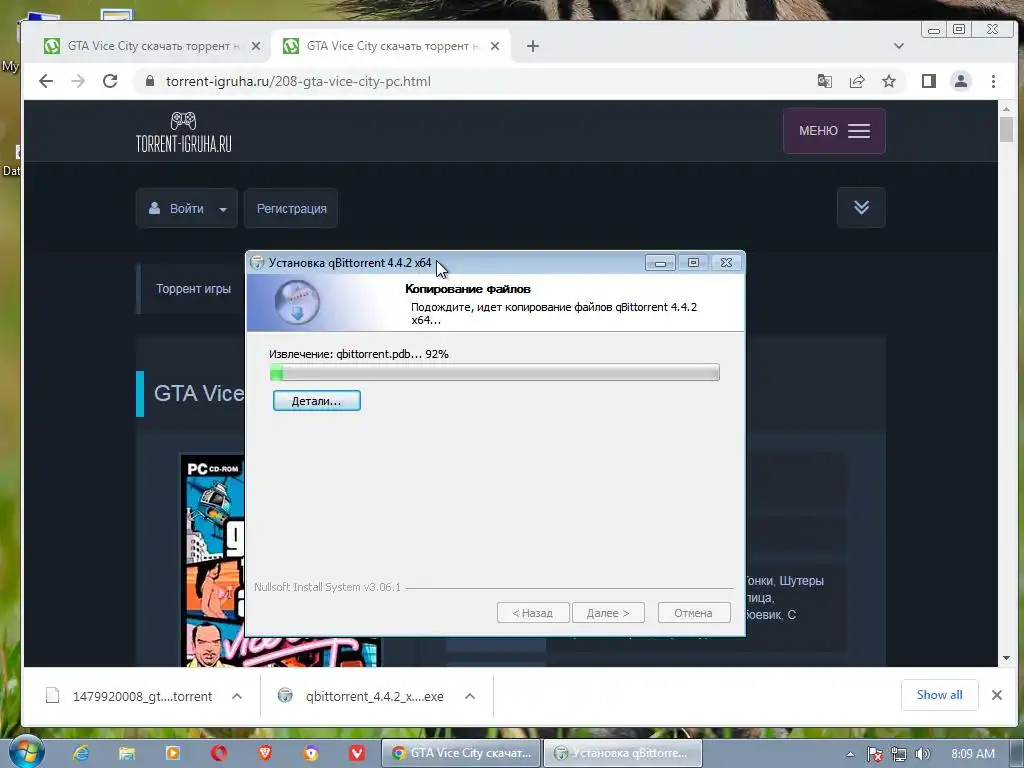The image size is (1024, 768).
Task: Open a new Chrome tab
Action: pyautogui.click(x=533, y=46)
